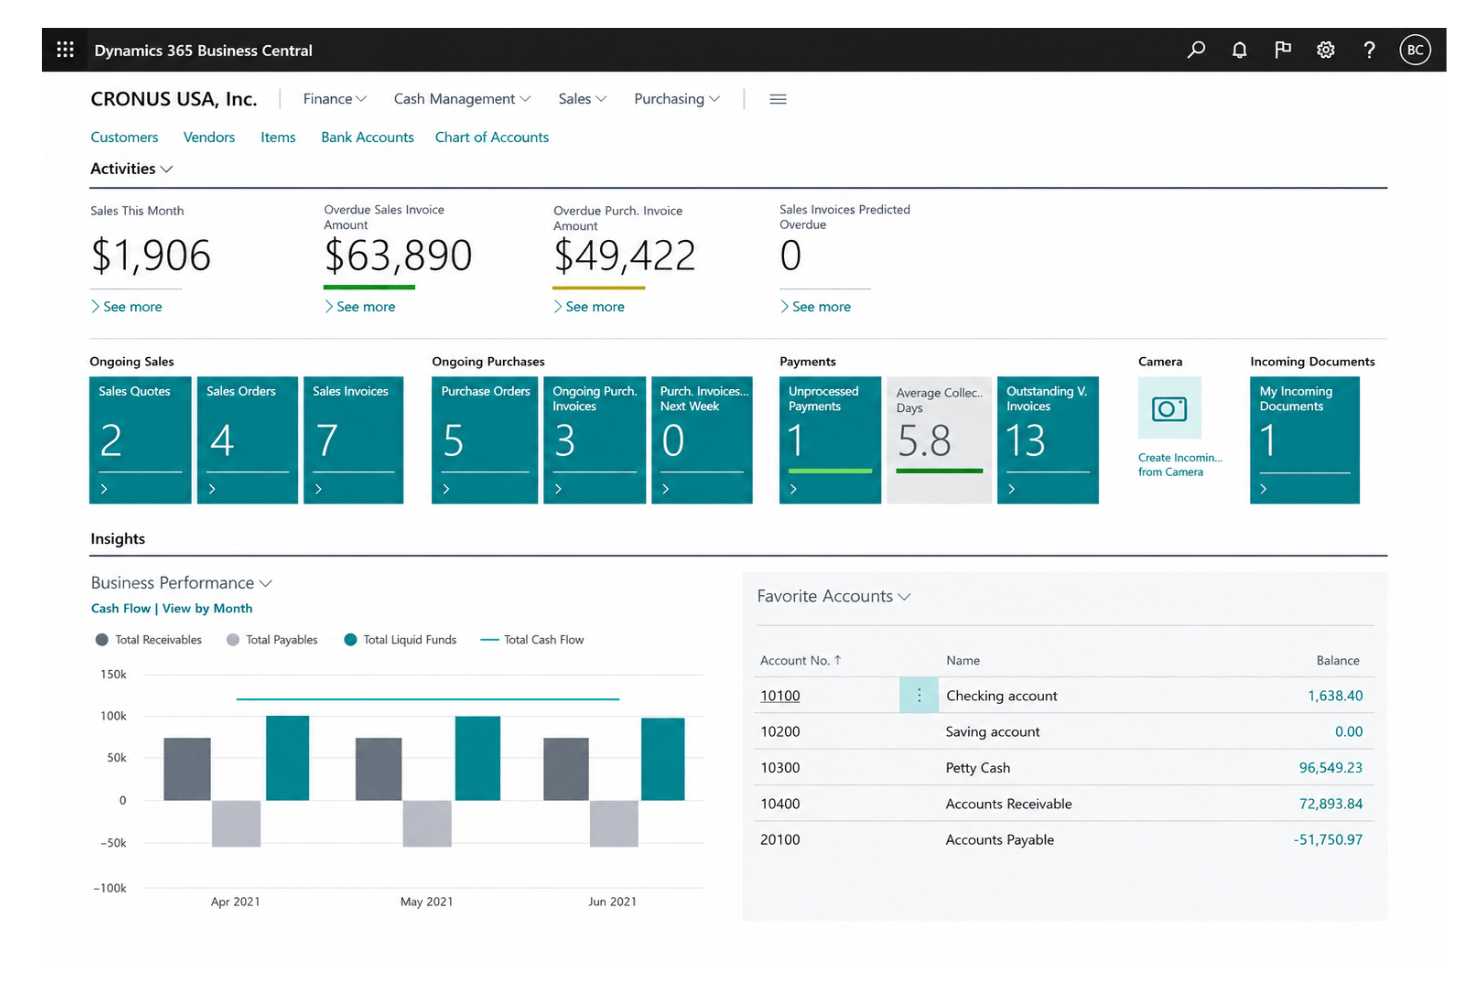
Task: Click arrow on Purch. Invoices Next Week tile
Action: (x=666, y=489)
